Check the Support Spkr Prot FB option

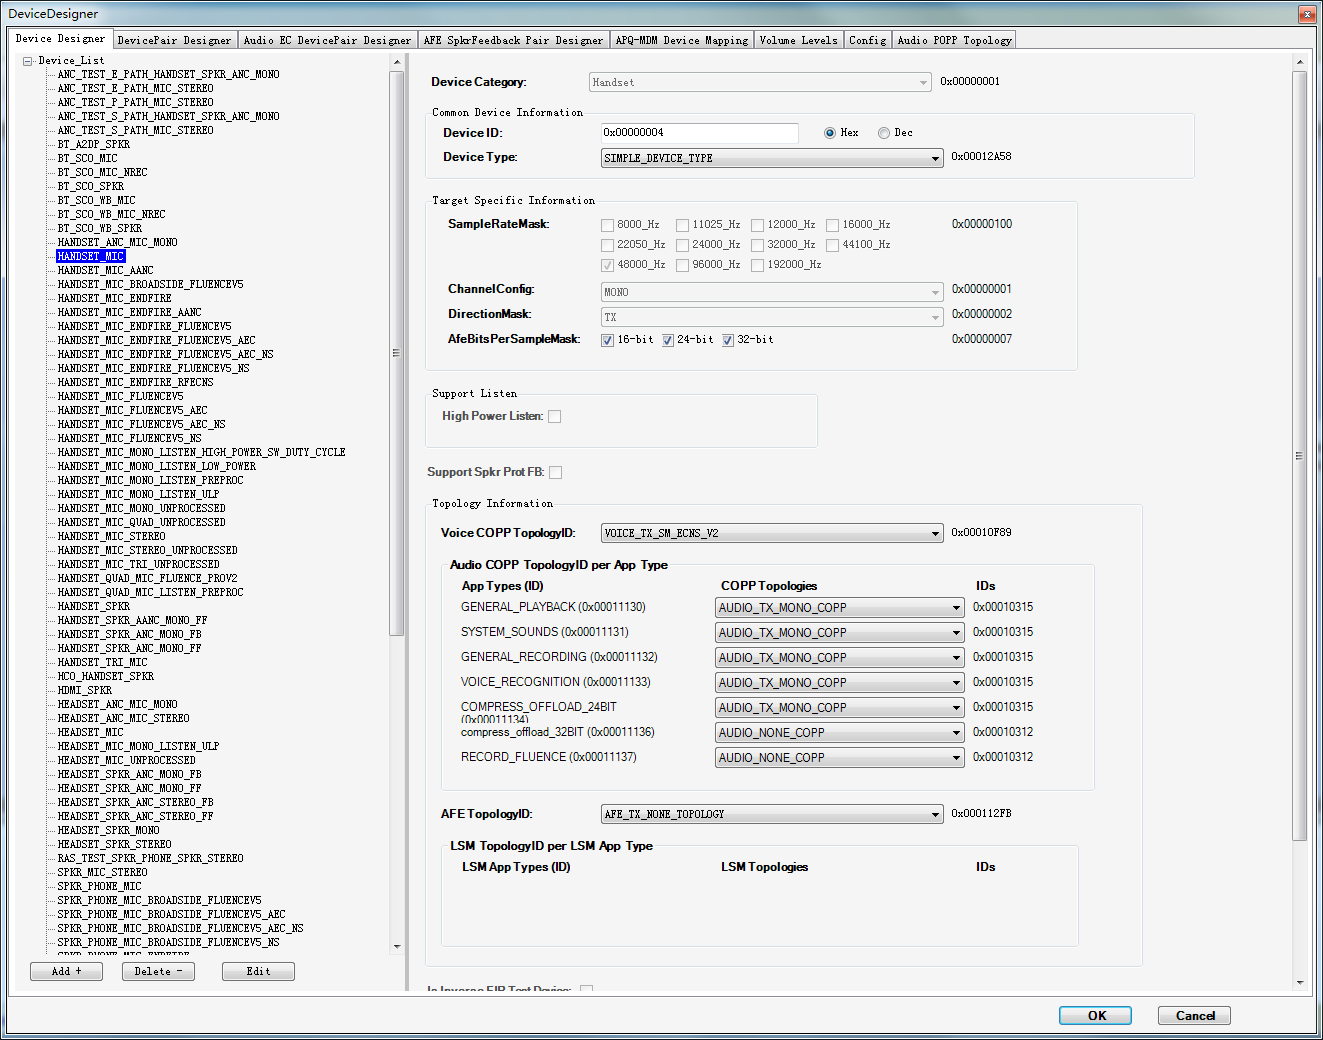point(556,472)
